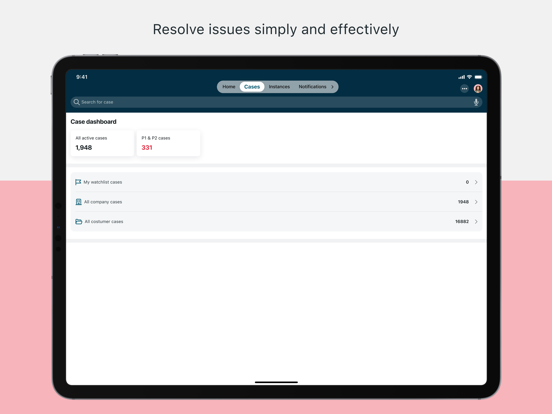The height and width of the screenshot is (414, 552).
Task: Tap the home indicator bar
Action: click(x=276, y=382)
